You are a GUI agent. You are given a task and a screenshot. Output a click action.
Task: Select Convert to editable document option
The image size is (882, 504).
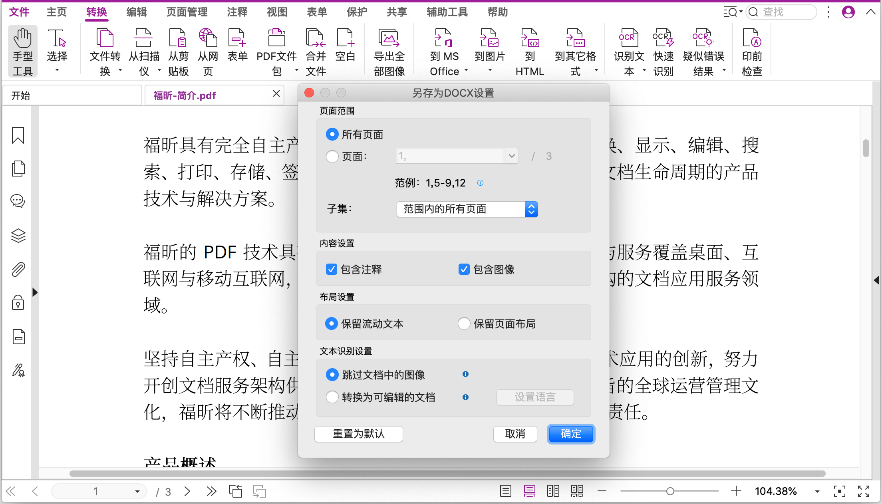click(x=332, y=397)
